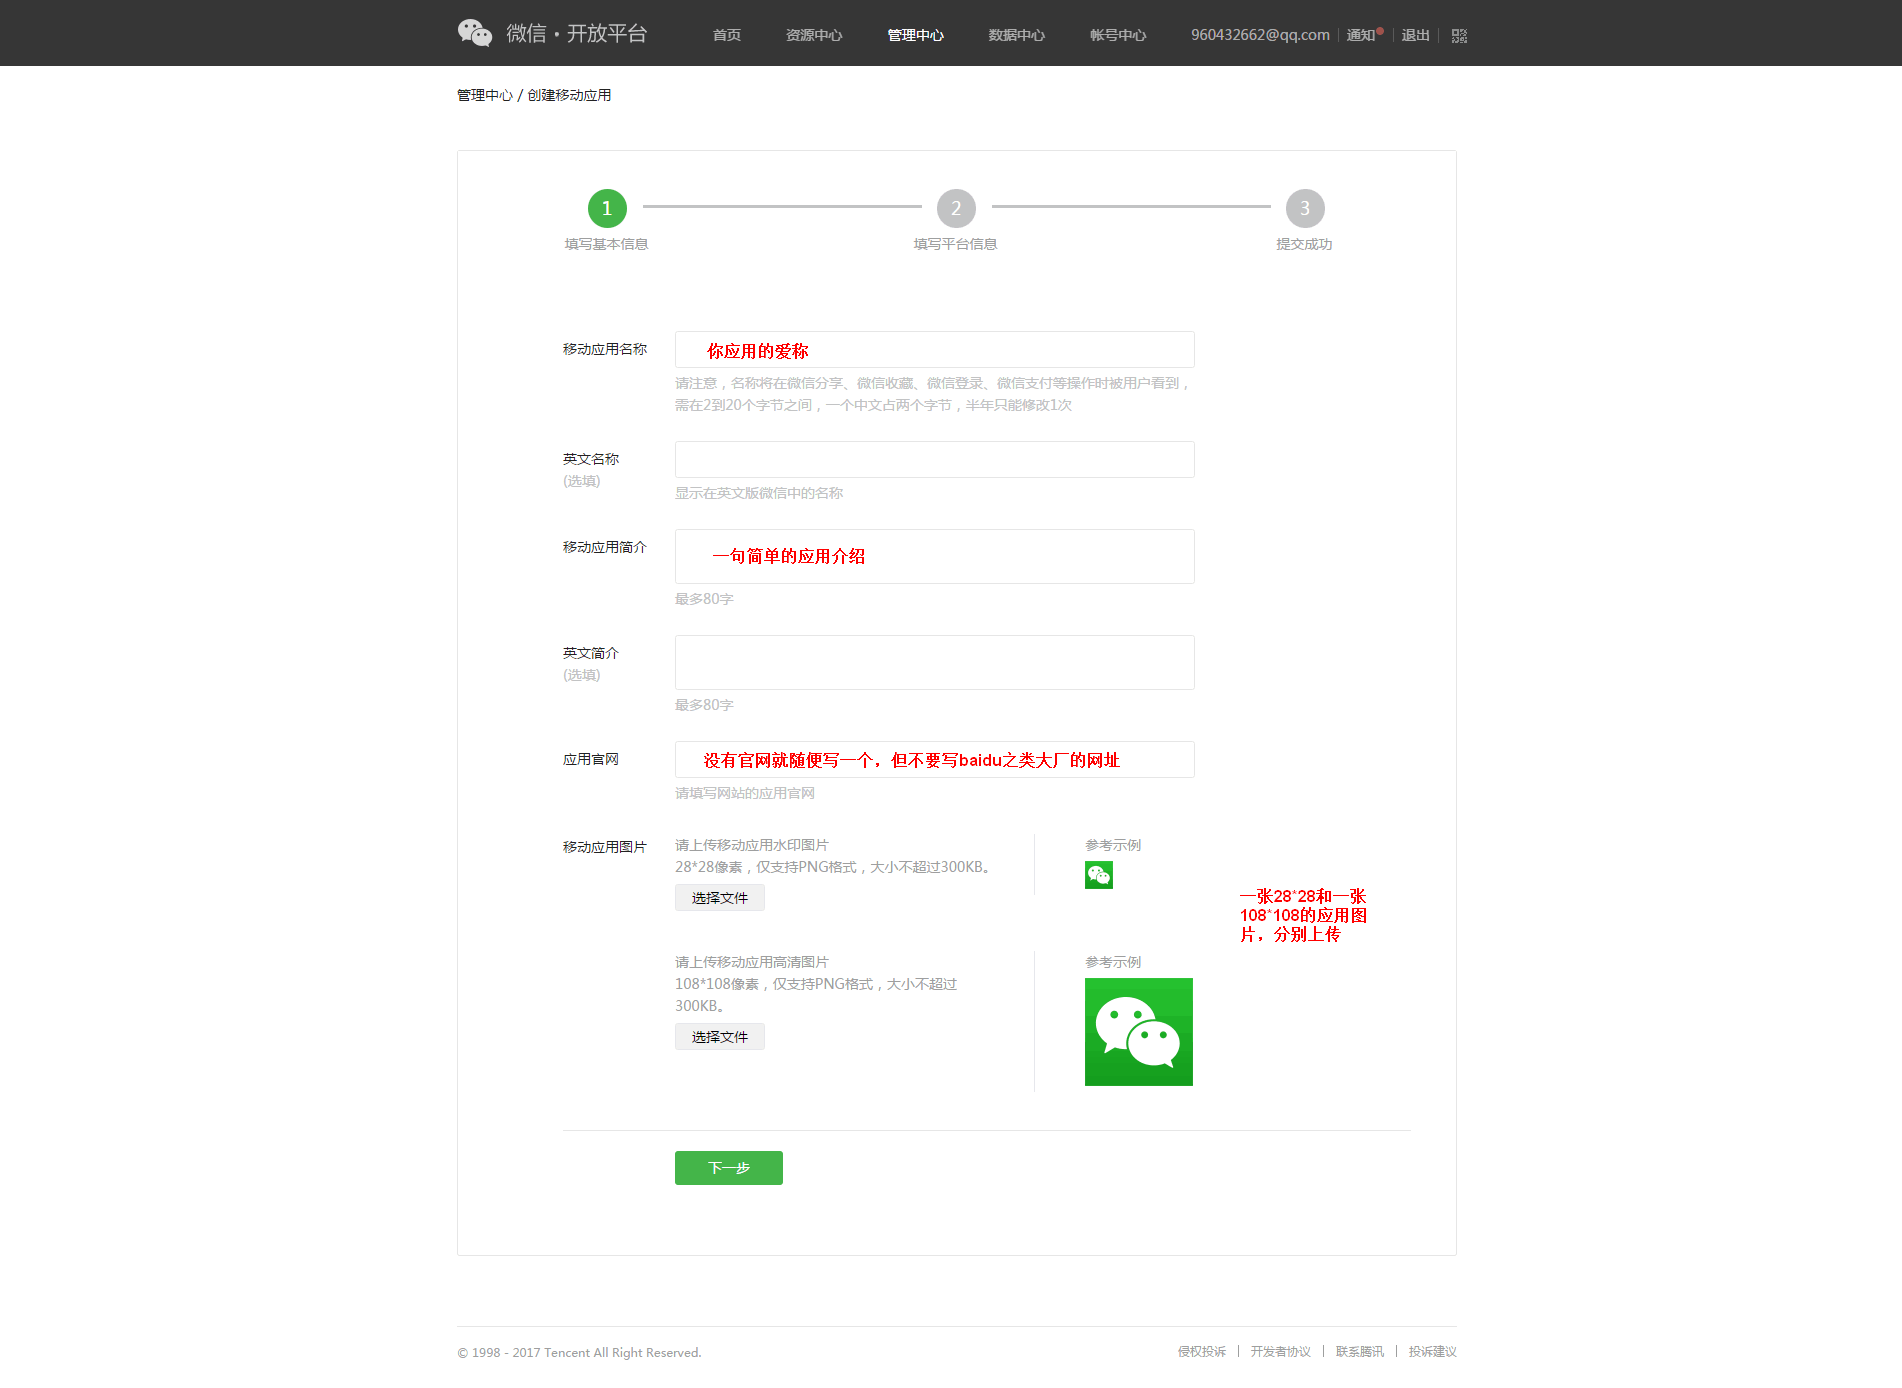Image resolution: width=1902 pixels, height=1388 pixels.
Task: Select 管理中心 navigation item
Action: click(x=915, y=35)
